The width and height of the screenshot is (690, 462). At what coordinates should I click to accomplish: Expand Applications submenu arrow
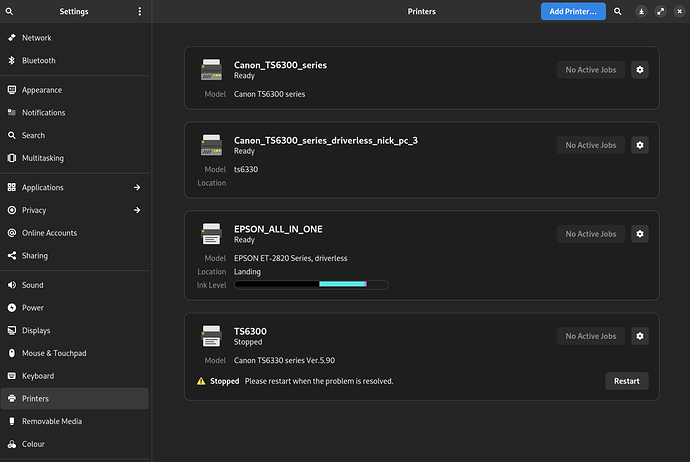tap(137, 187)
